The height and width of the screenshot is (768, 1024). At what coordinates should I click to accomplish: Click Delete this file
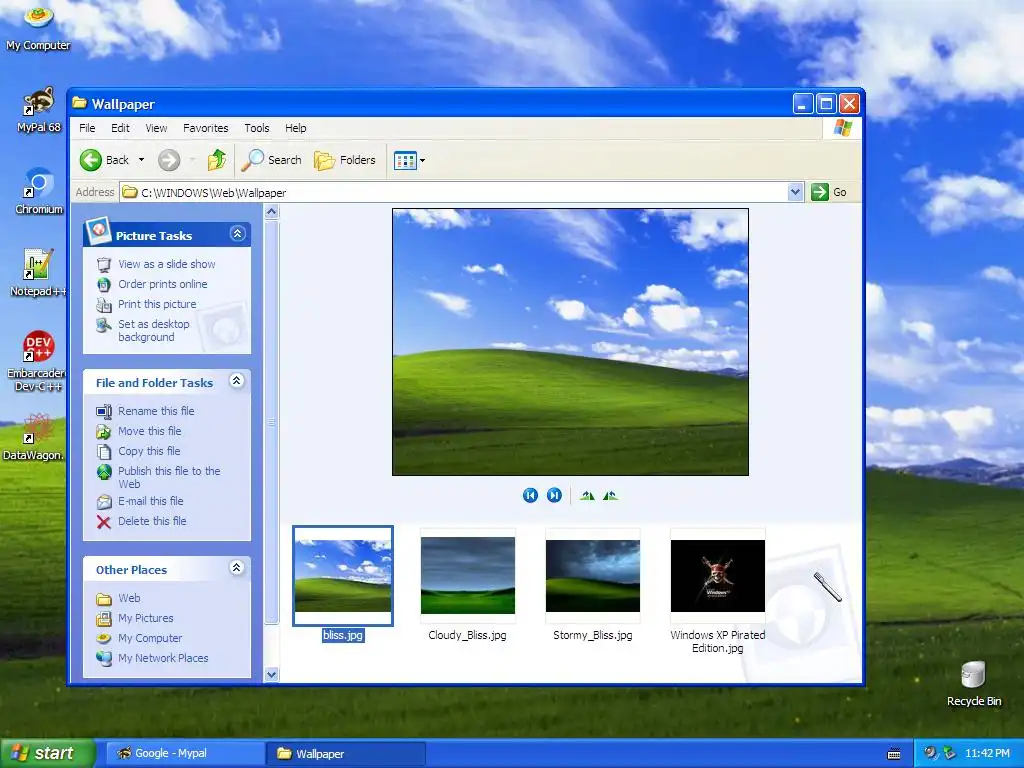pos(152,521)
